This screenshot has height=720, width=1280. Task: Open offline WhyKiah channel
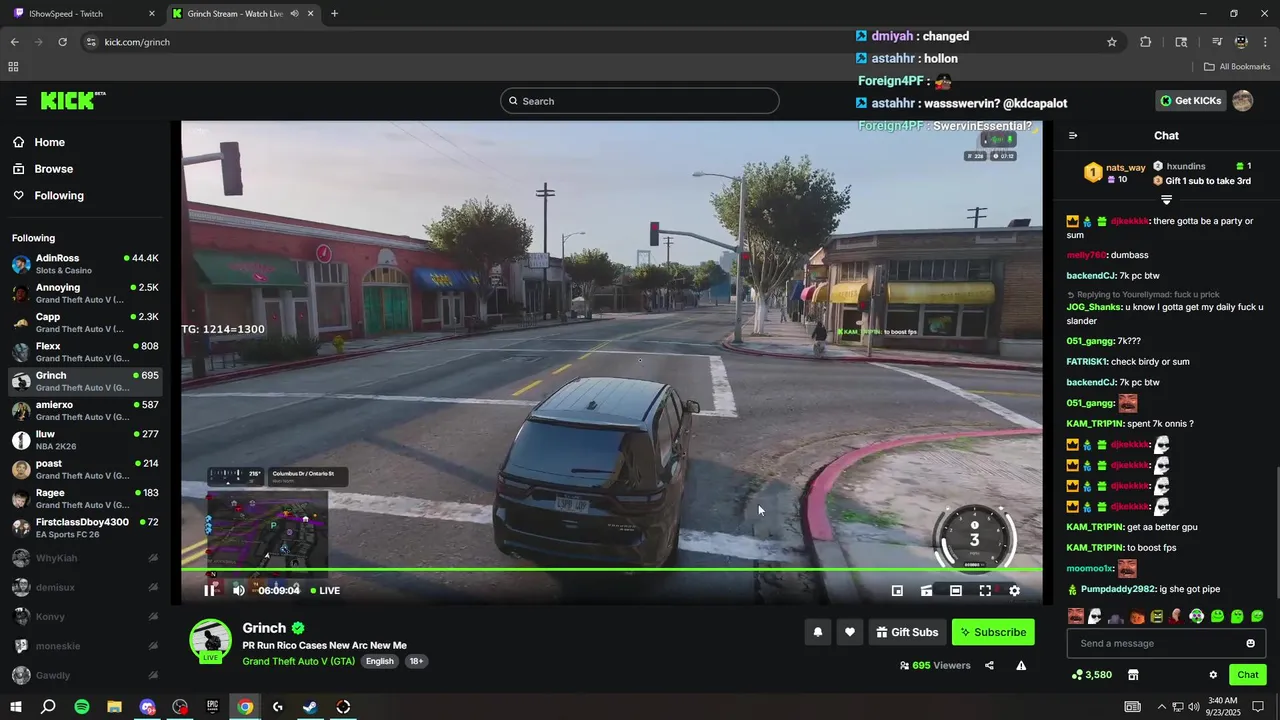(85, 558)
